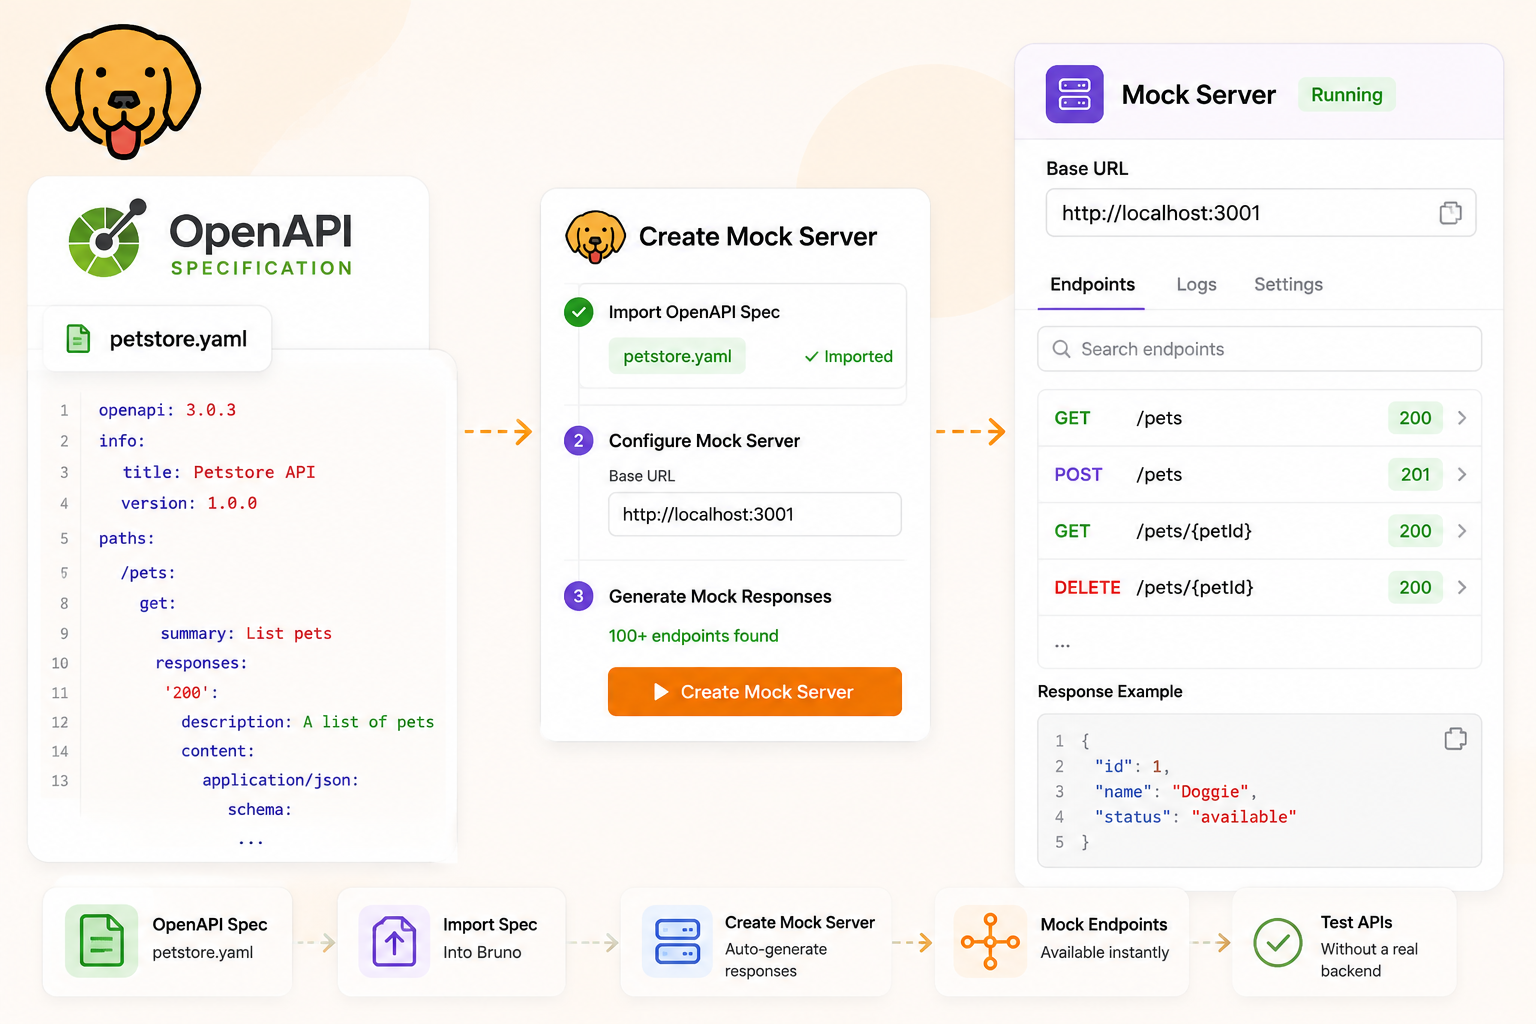Screen dimensions: 1536x1024
Task: Click the 'Mock Endpoints Available instantly' card
Action: 1062,941
